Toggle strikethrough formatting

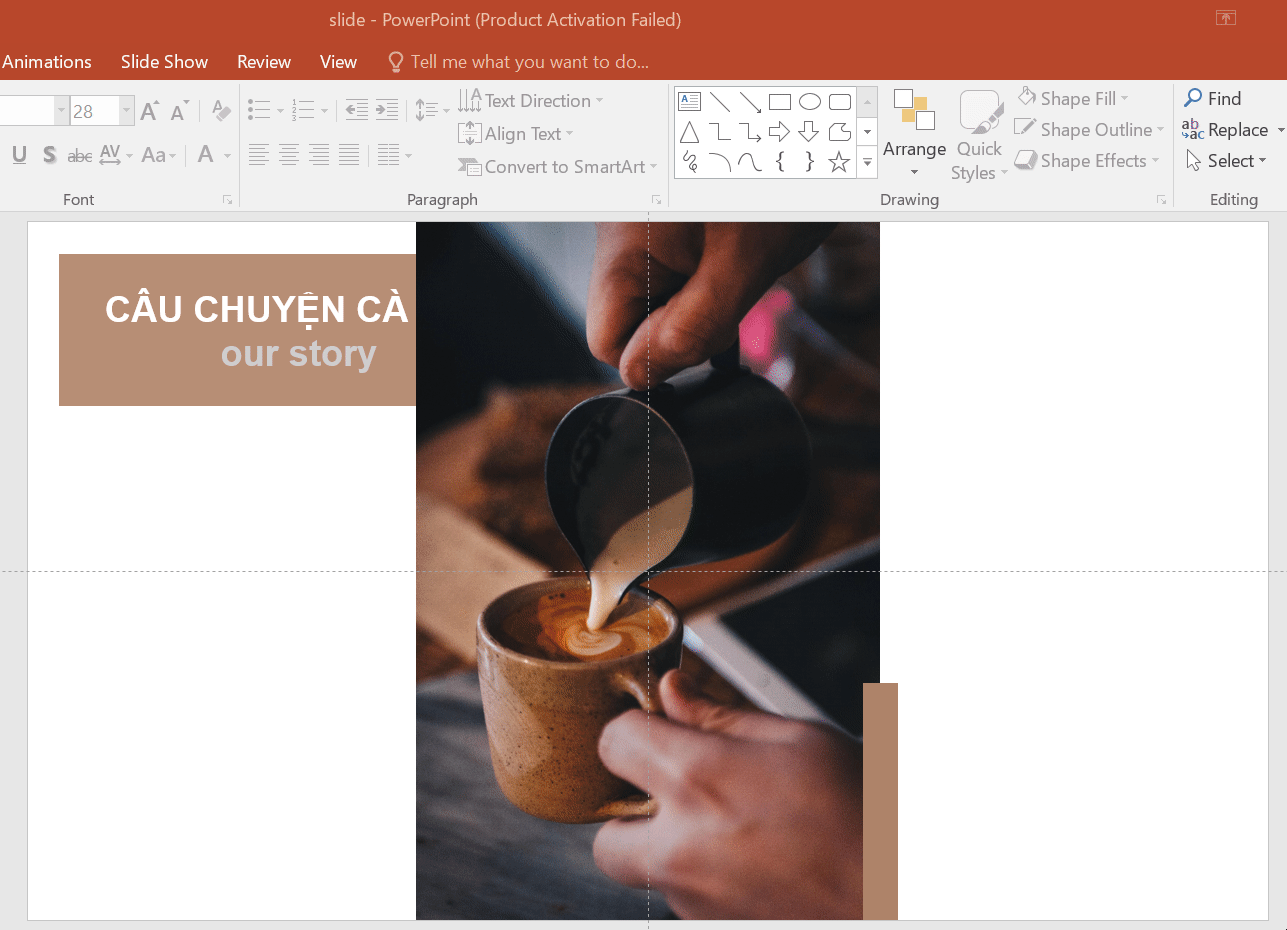click(x=79, y=155)
